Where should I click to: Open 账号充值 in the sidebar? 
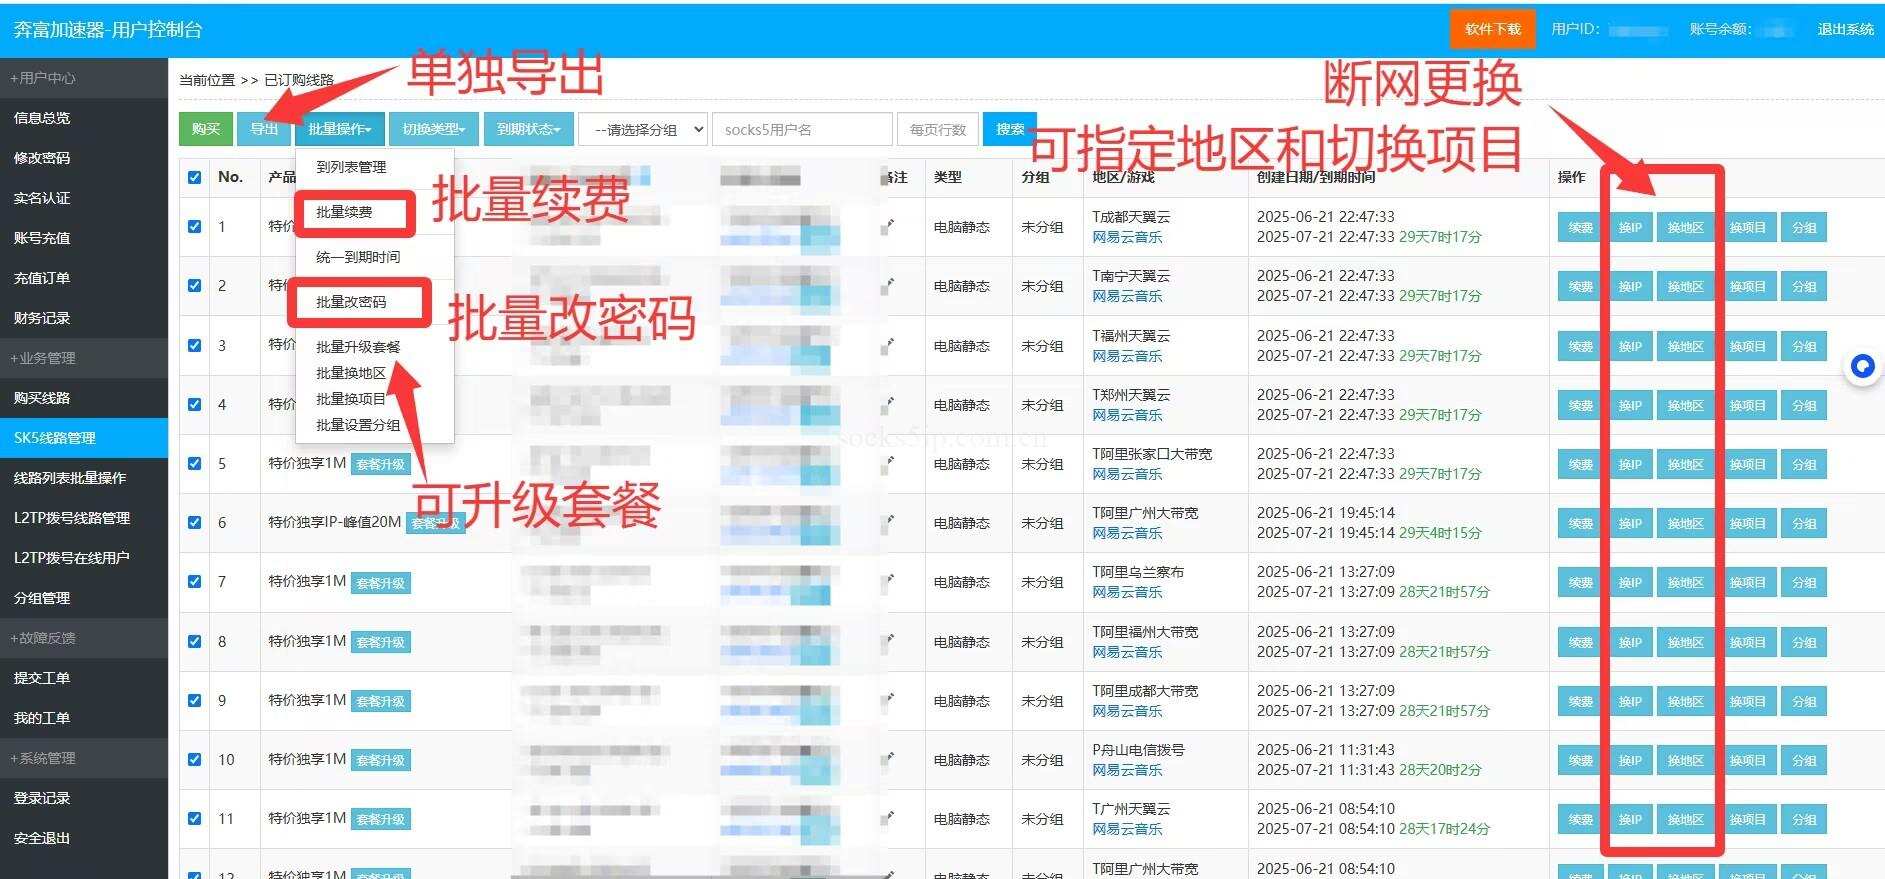pyautogui.click(x=84, y=238)
